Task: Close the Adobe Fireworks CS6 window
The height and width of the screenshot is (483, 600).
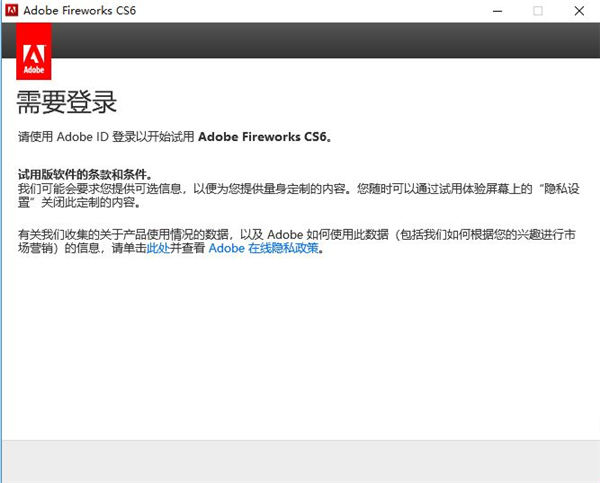Action: click(579, 11)
